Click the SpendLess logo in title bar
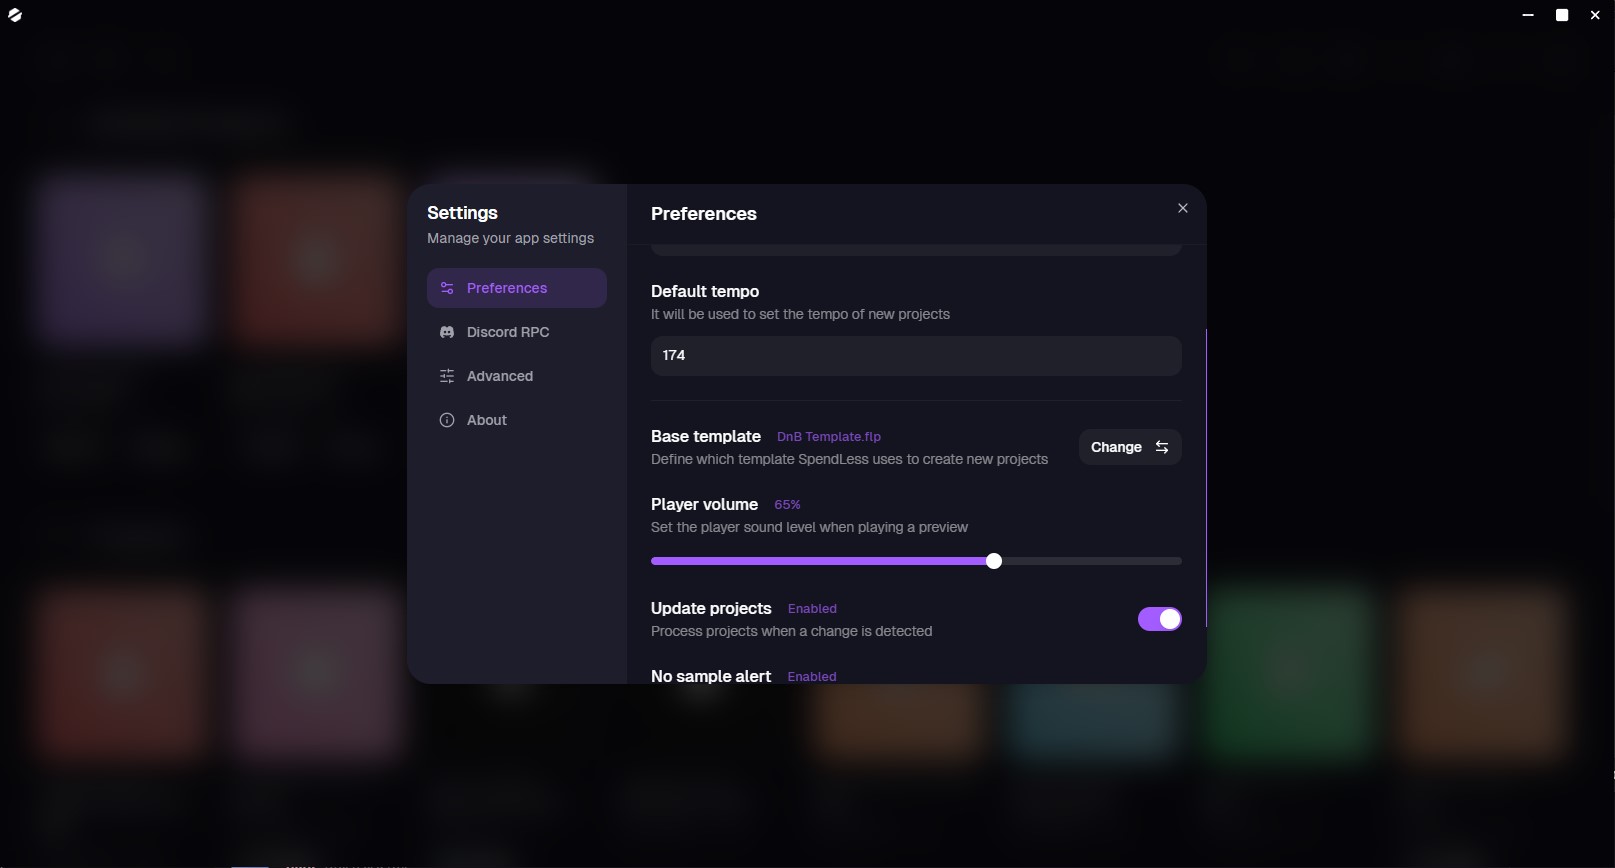 [x=15, y=15]
